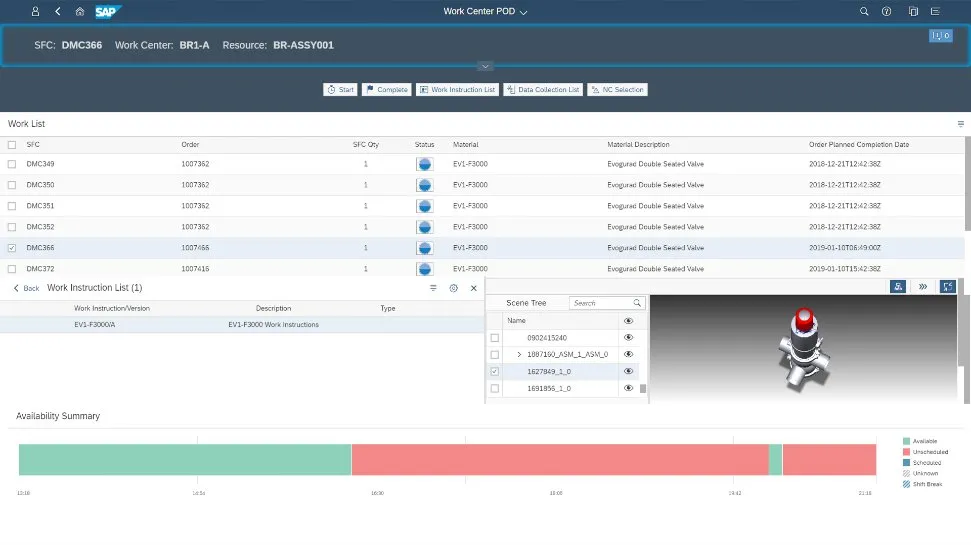Open Work Instruction List settings gear
The width and height of the screenshot is (971, 545).
[453, 288]
